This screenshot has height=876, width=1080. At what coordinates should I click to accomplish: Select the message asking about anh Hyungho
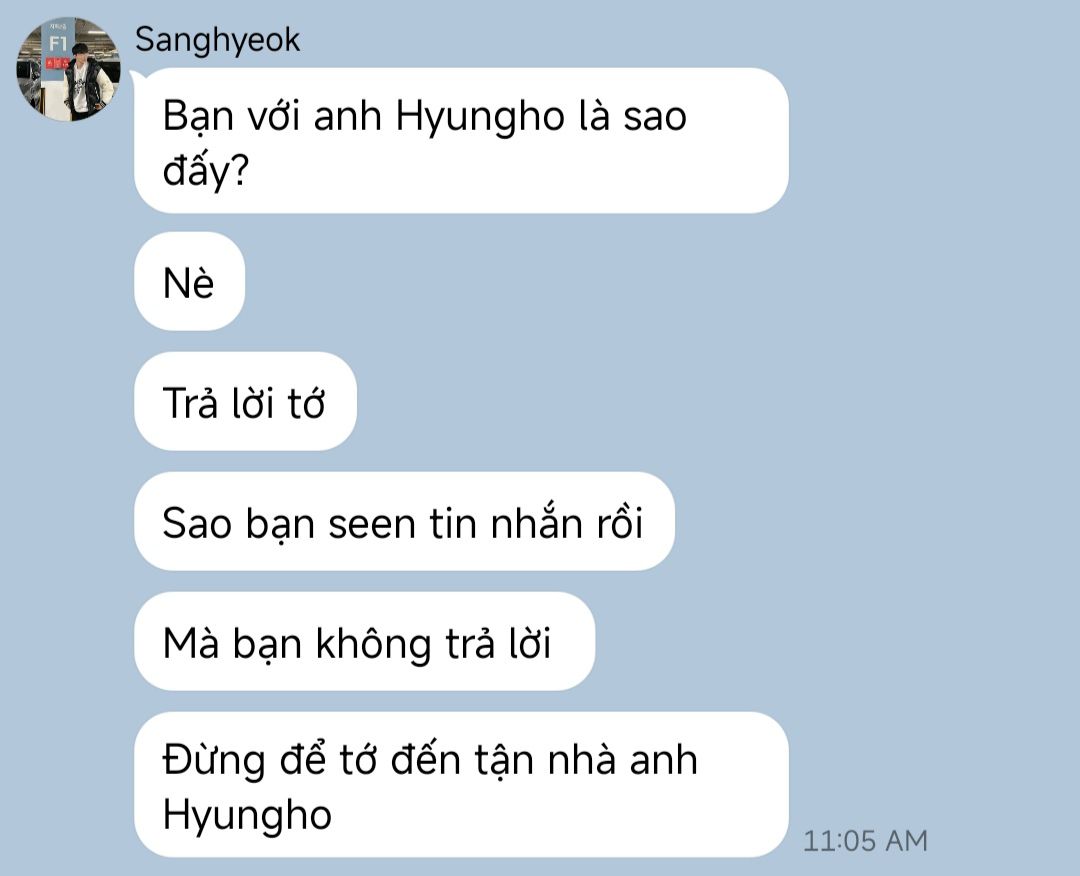461,140
